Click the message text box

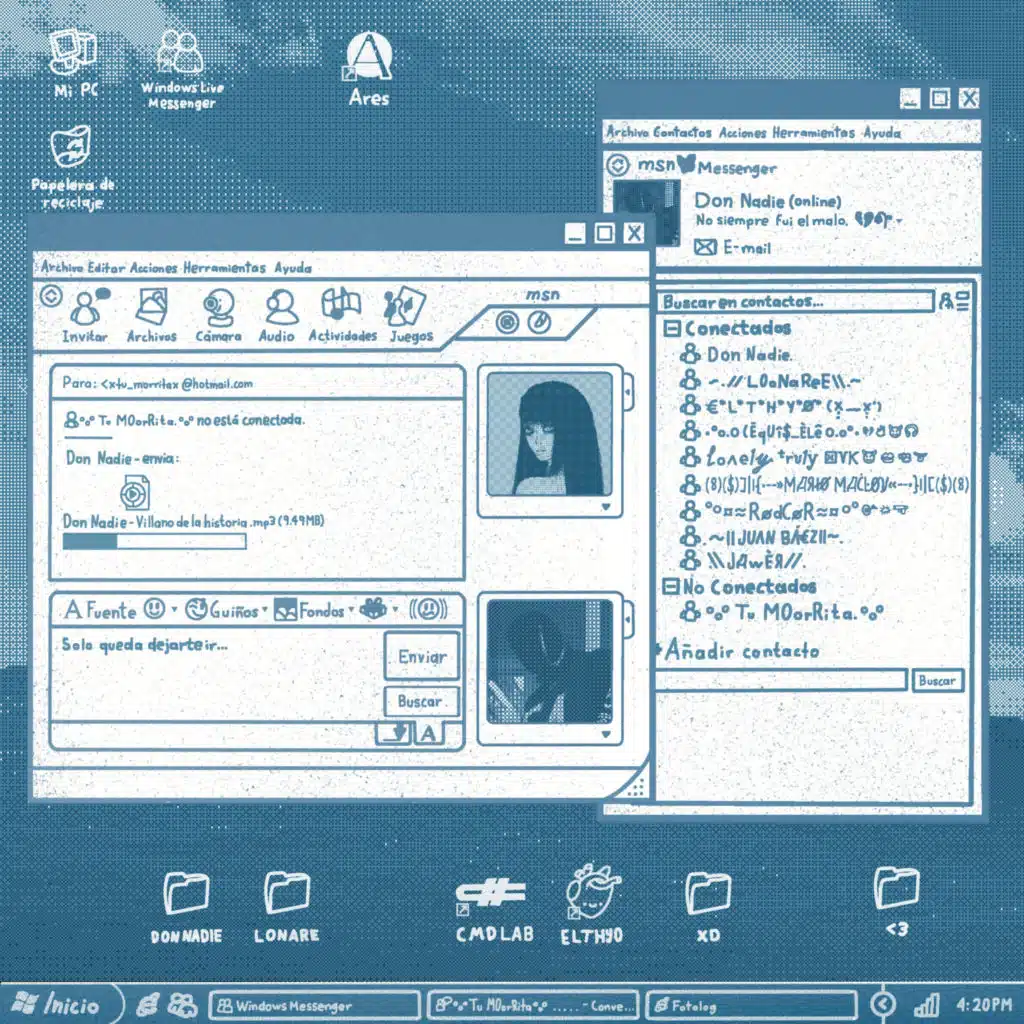tap(218, 675)
